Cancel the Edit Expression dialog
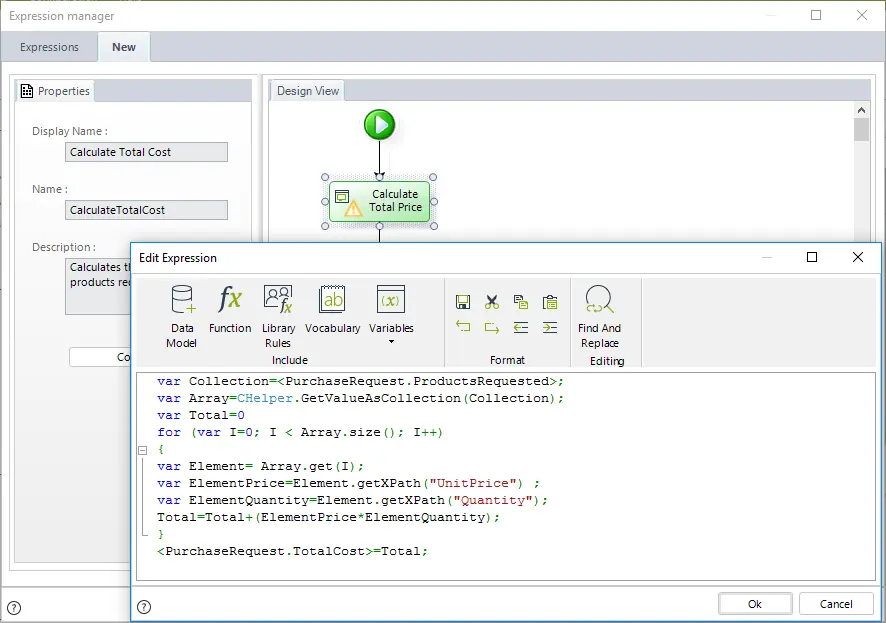886x623 pixels. click(x=836, y=604)
